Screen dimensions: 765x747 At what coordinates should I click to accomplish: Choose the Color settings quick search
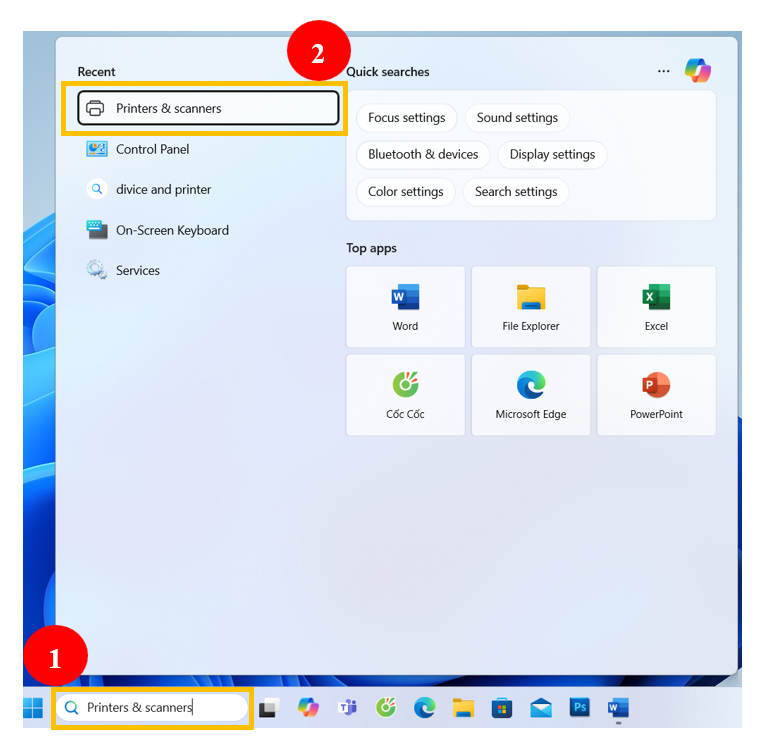(x=406, y=191)
